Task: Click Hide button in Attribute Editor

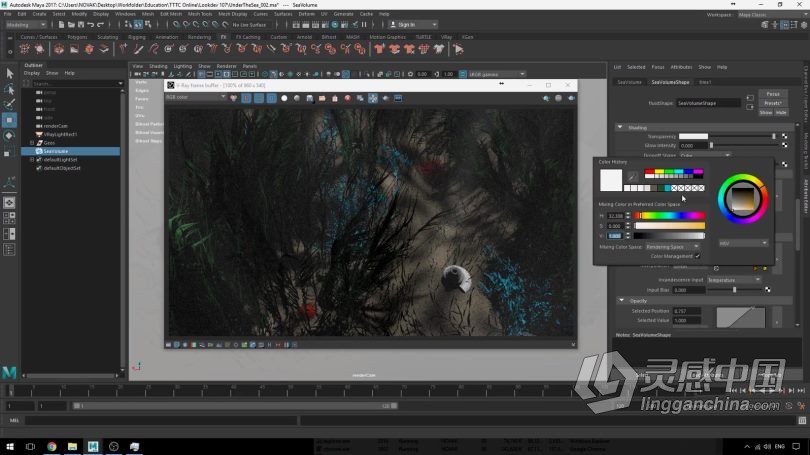Action: pyautogui.click(x=781, y=113)
